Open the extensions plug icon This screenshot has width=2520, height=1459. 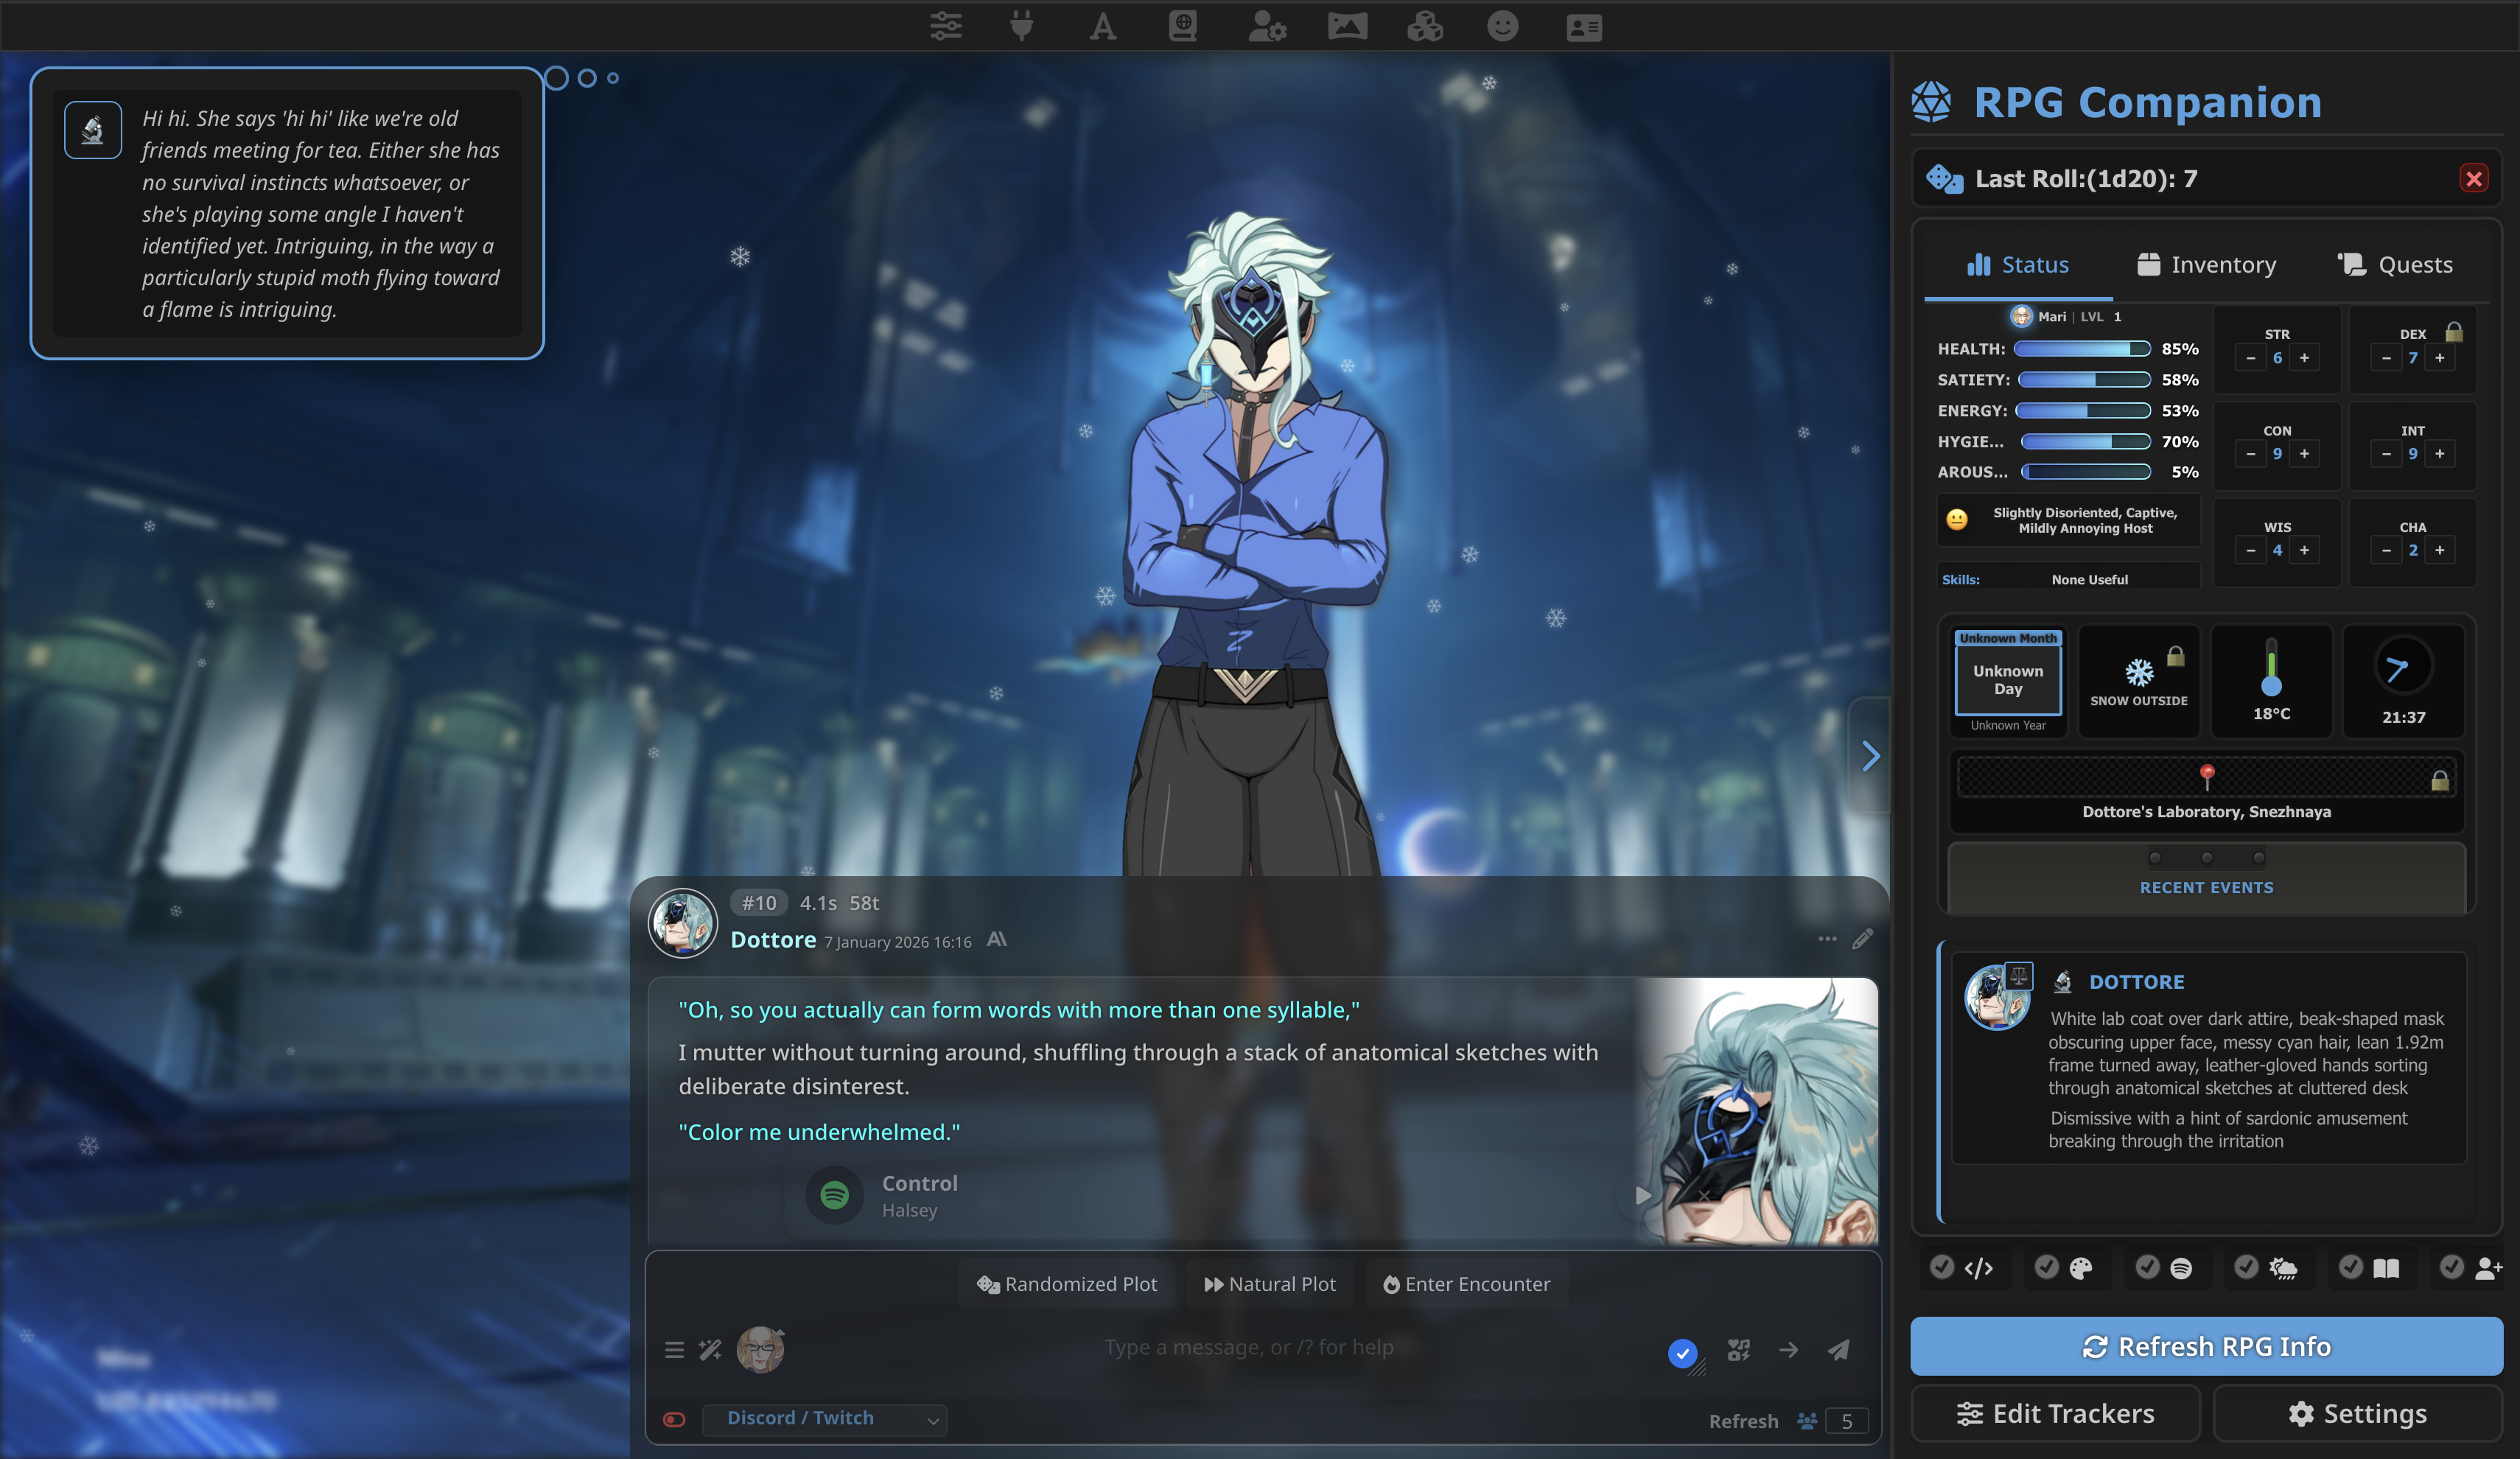[1021, 26]
